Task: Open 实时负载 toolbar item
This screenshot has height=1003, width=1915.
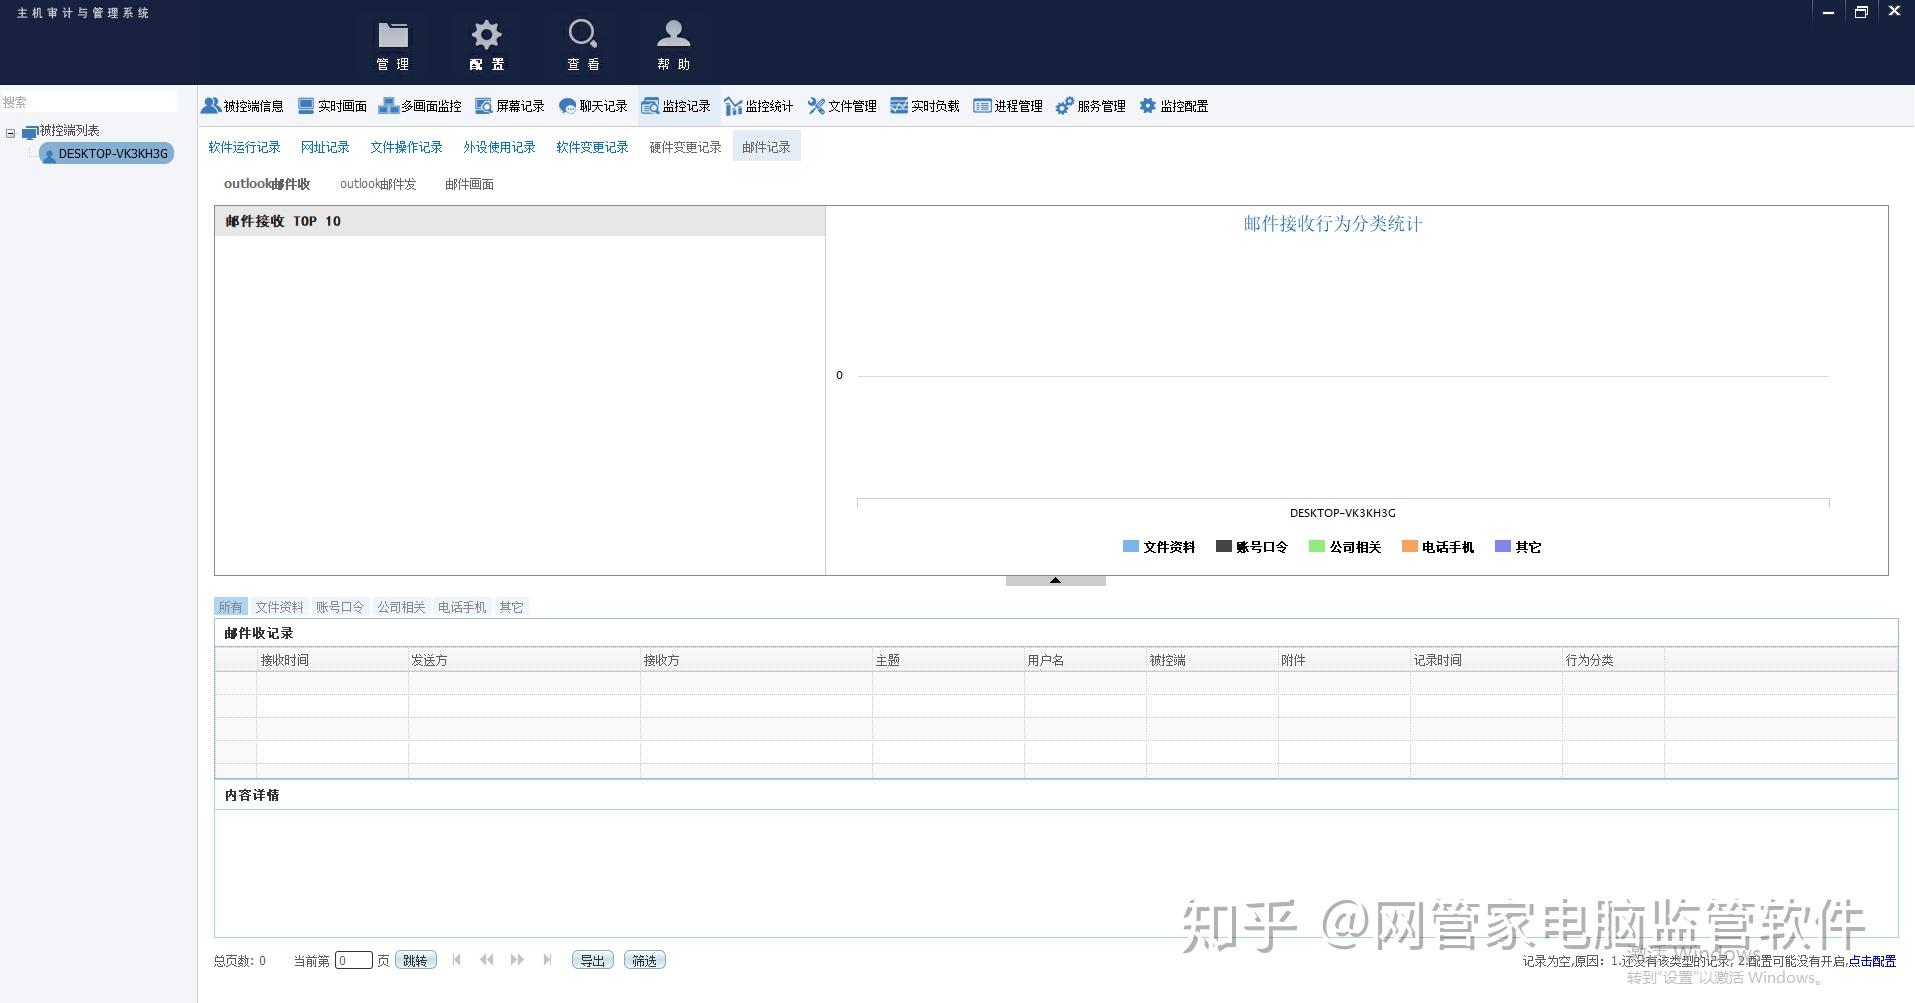Action: (926, 106)
